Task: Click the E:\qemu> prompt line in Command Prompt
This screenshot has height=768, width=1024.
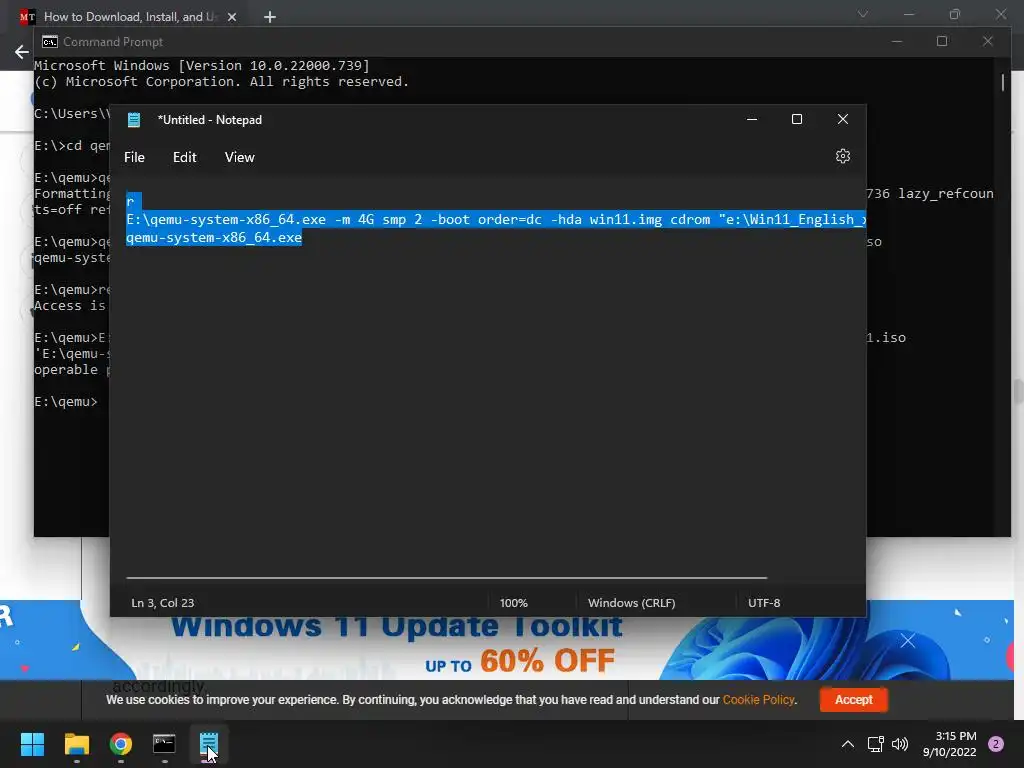Action: point(65,402)
